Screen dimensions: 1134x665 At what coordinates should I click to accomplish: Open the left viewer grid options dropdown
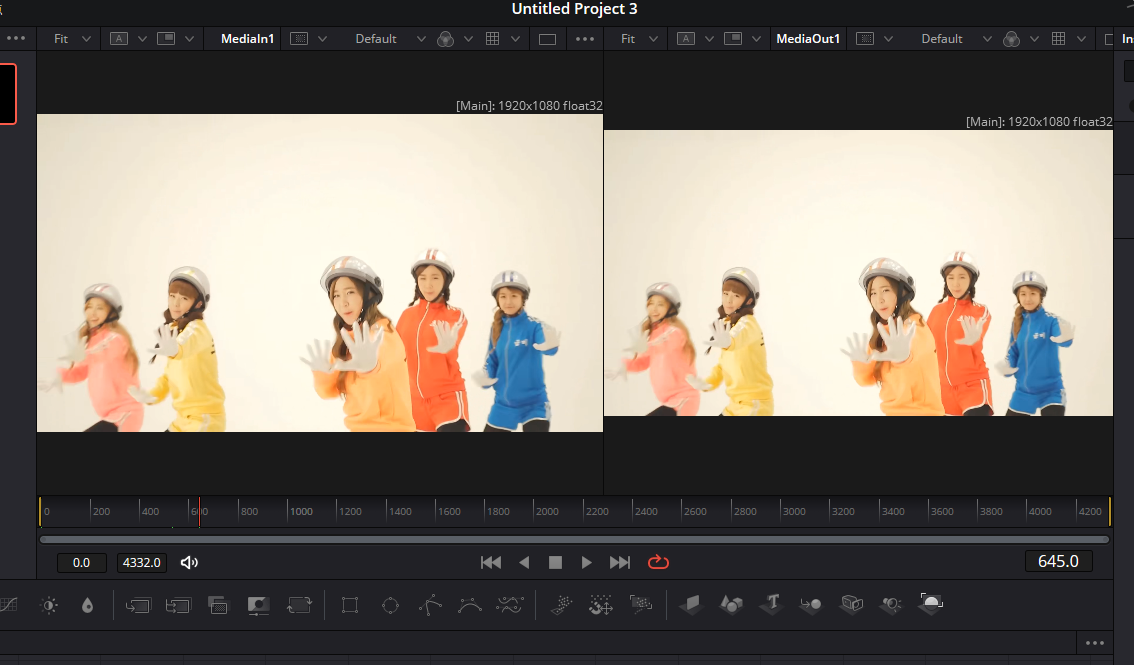point(515,39)
